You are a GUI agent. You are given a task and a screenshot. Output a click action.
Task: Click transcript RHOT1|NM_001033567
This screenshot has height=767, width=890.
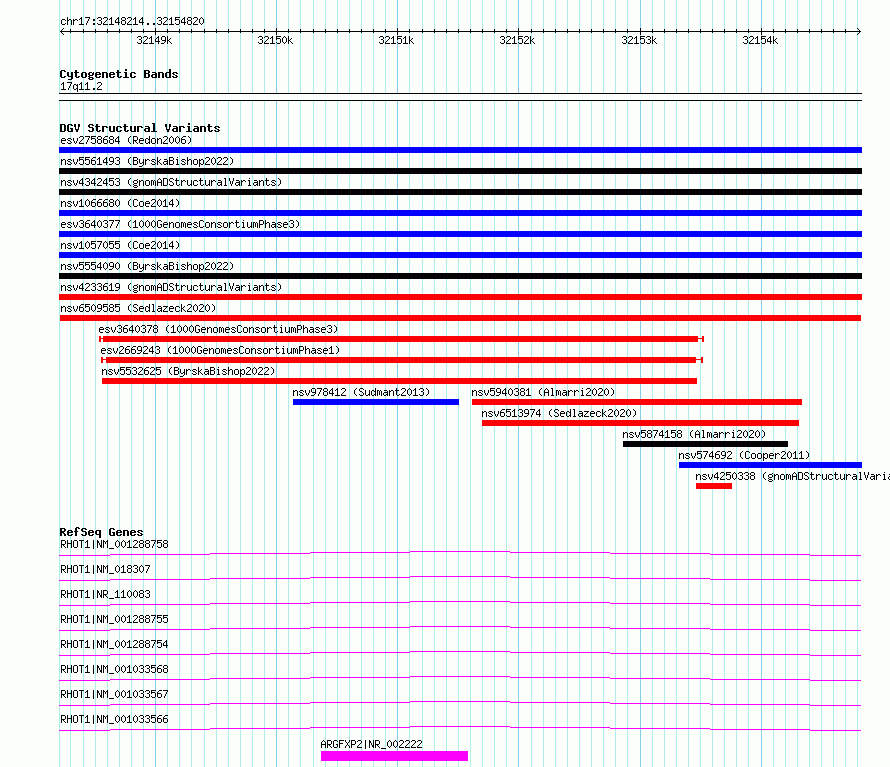[114, 694]
